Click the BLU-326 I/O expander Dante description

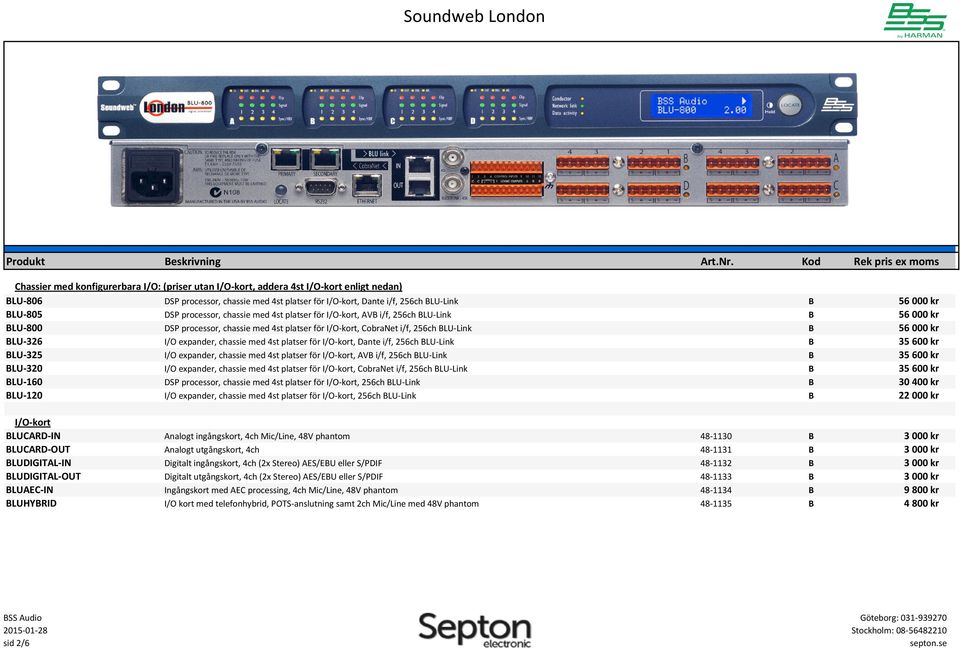(x=309, y=342)
